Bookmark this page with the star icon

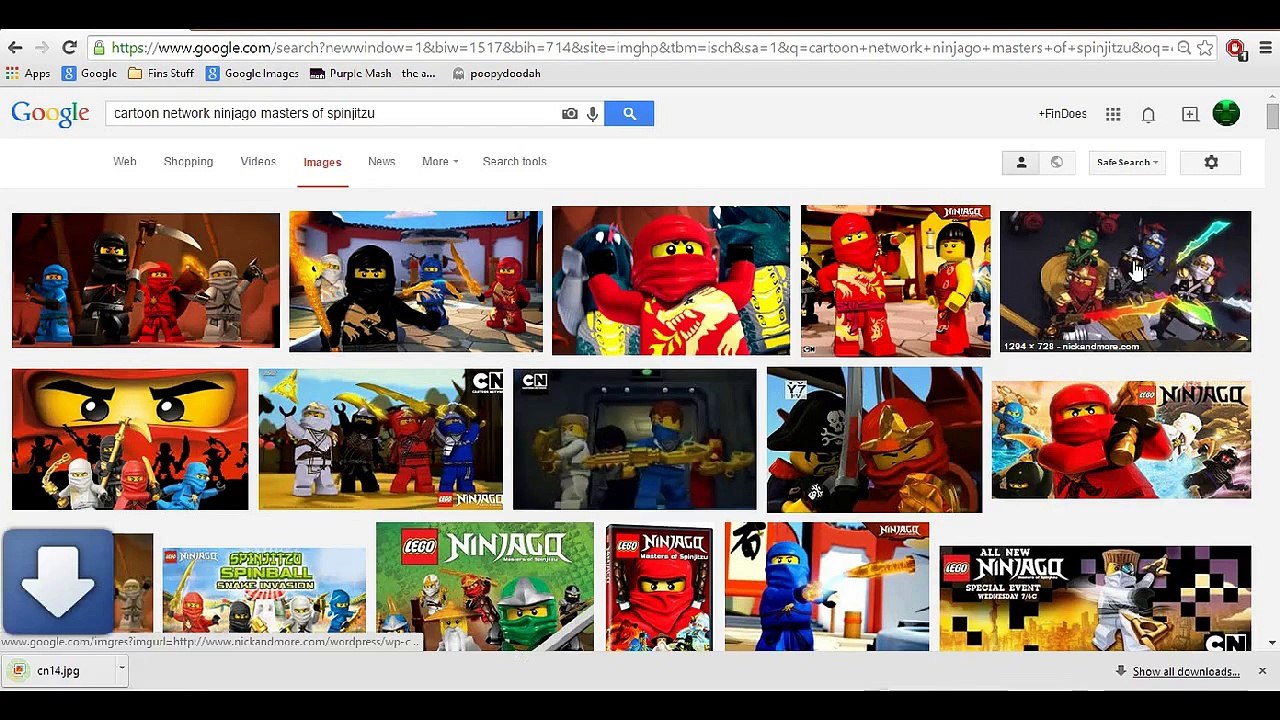pos(1205,47)
